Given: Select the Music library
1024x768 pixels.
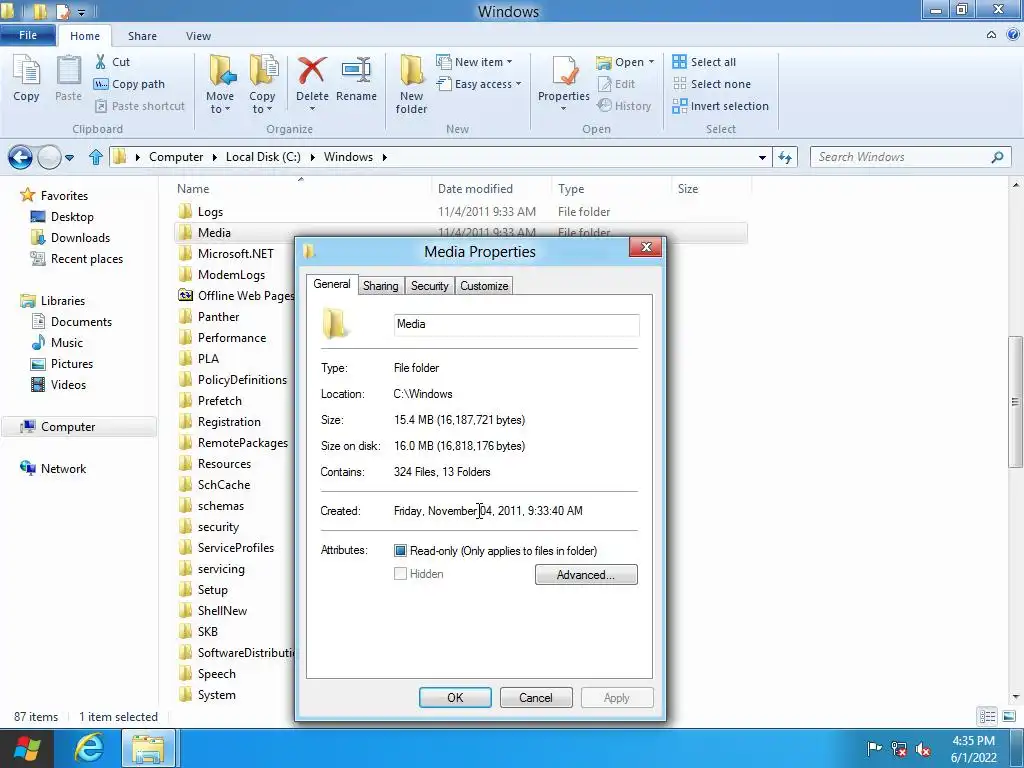Looking at the screenshot, I should [x=67, y=343].
